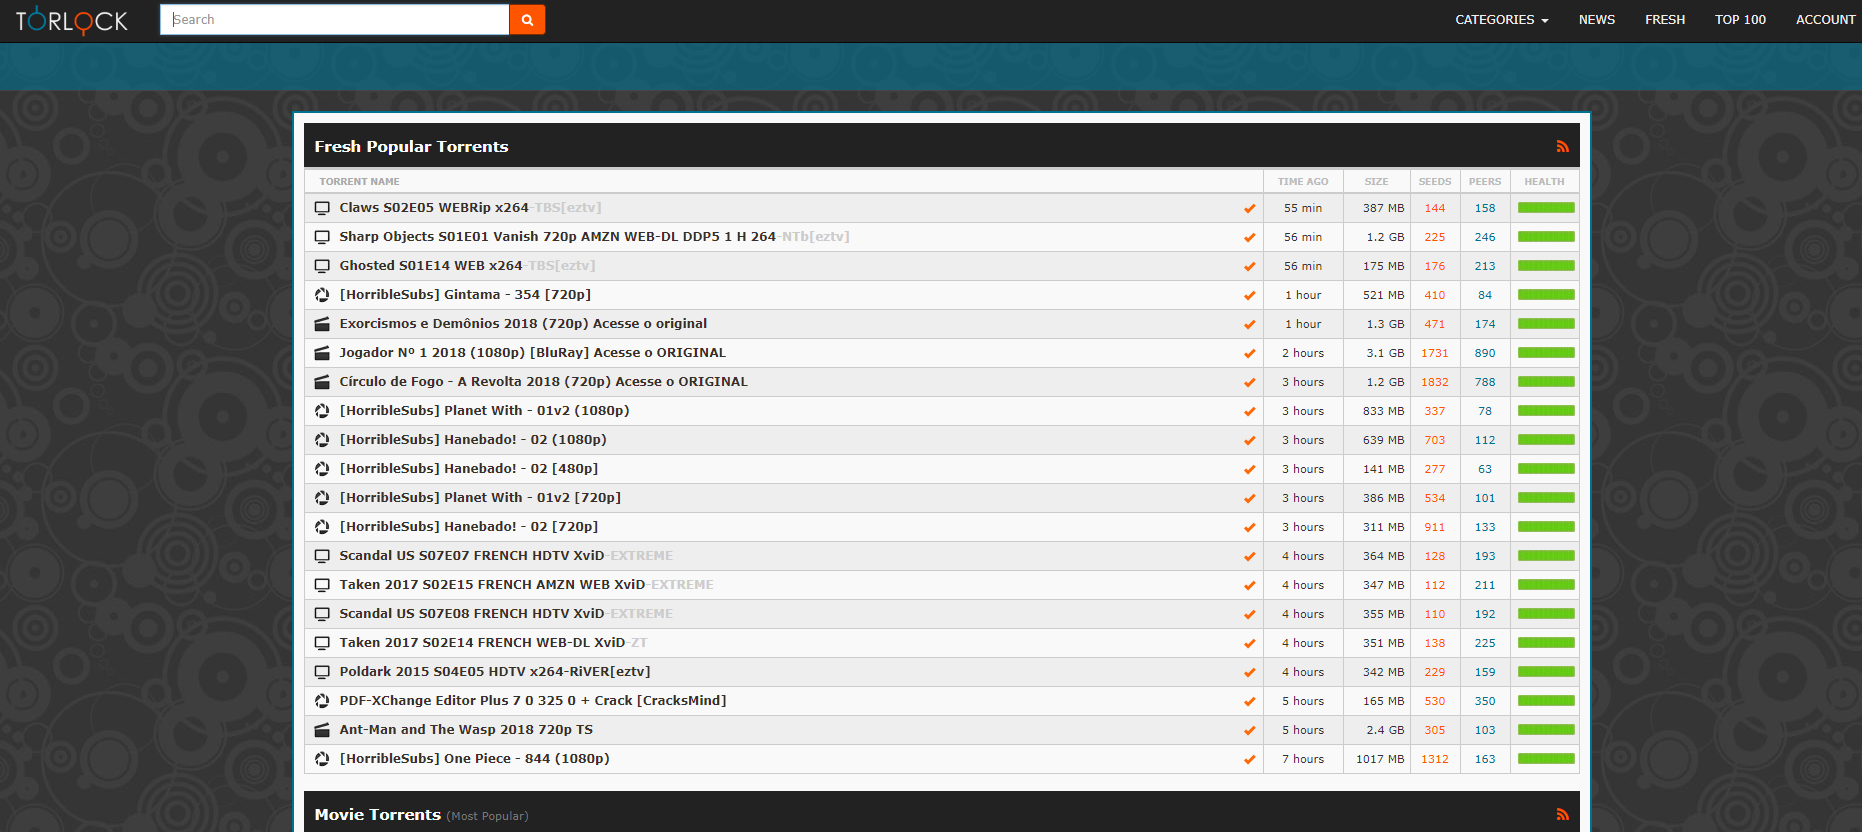
Task: Click movie clapper icon beside Exorcismos e Demônios
Action: click(322, 324)
